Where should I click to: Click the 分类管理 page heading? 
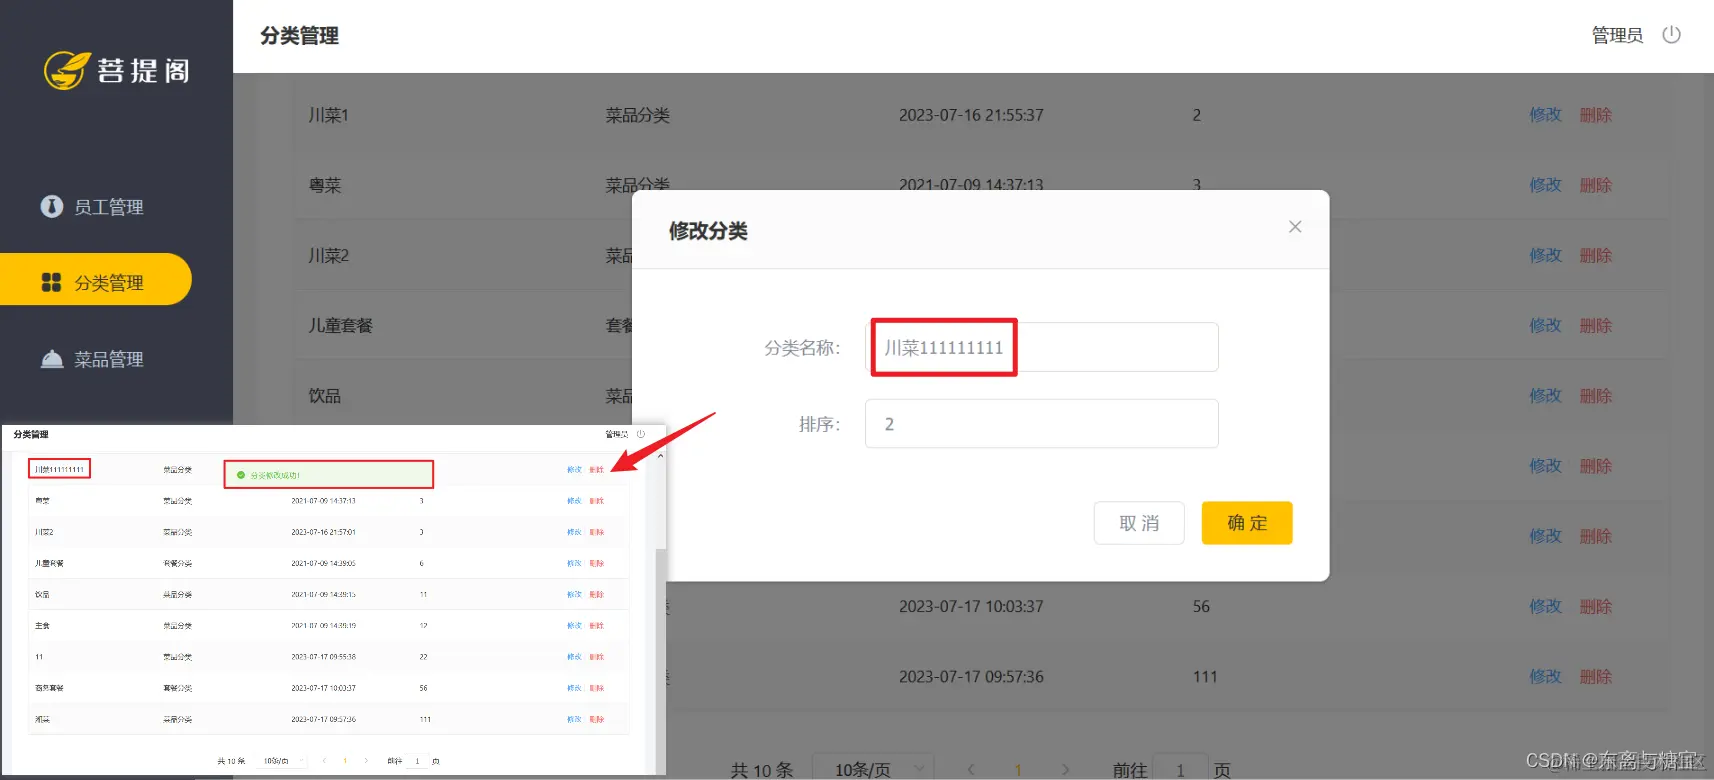point(299,36)
